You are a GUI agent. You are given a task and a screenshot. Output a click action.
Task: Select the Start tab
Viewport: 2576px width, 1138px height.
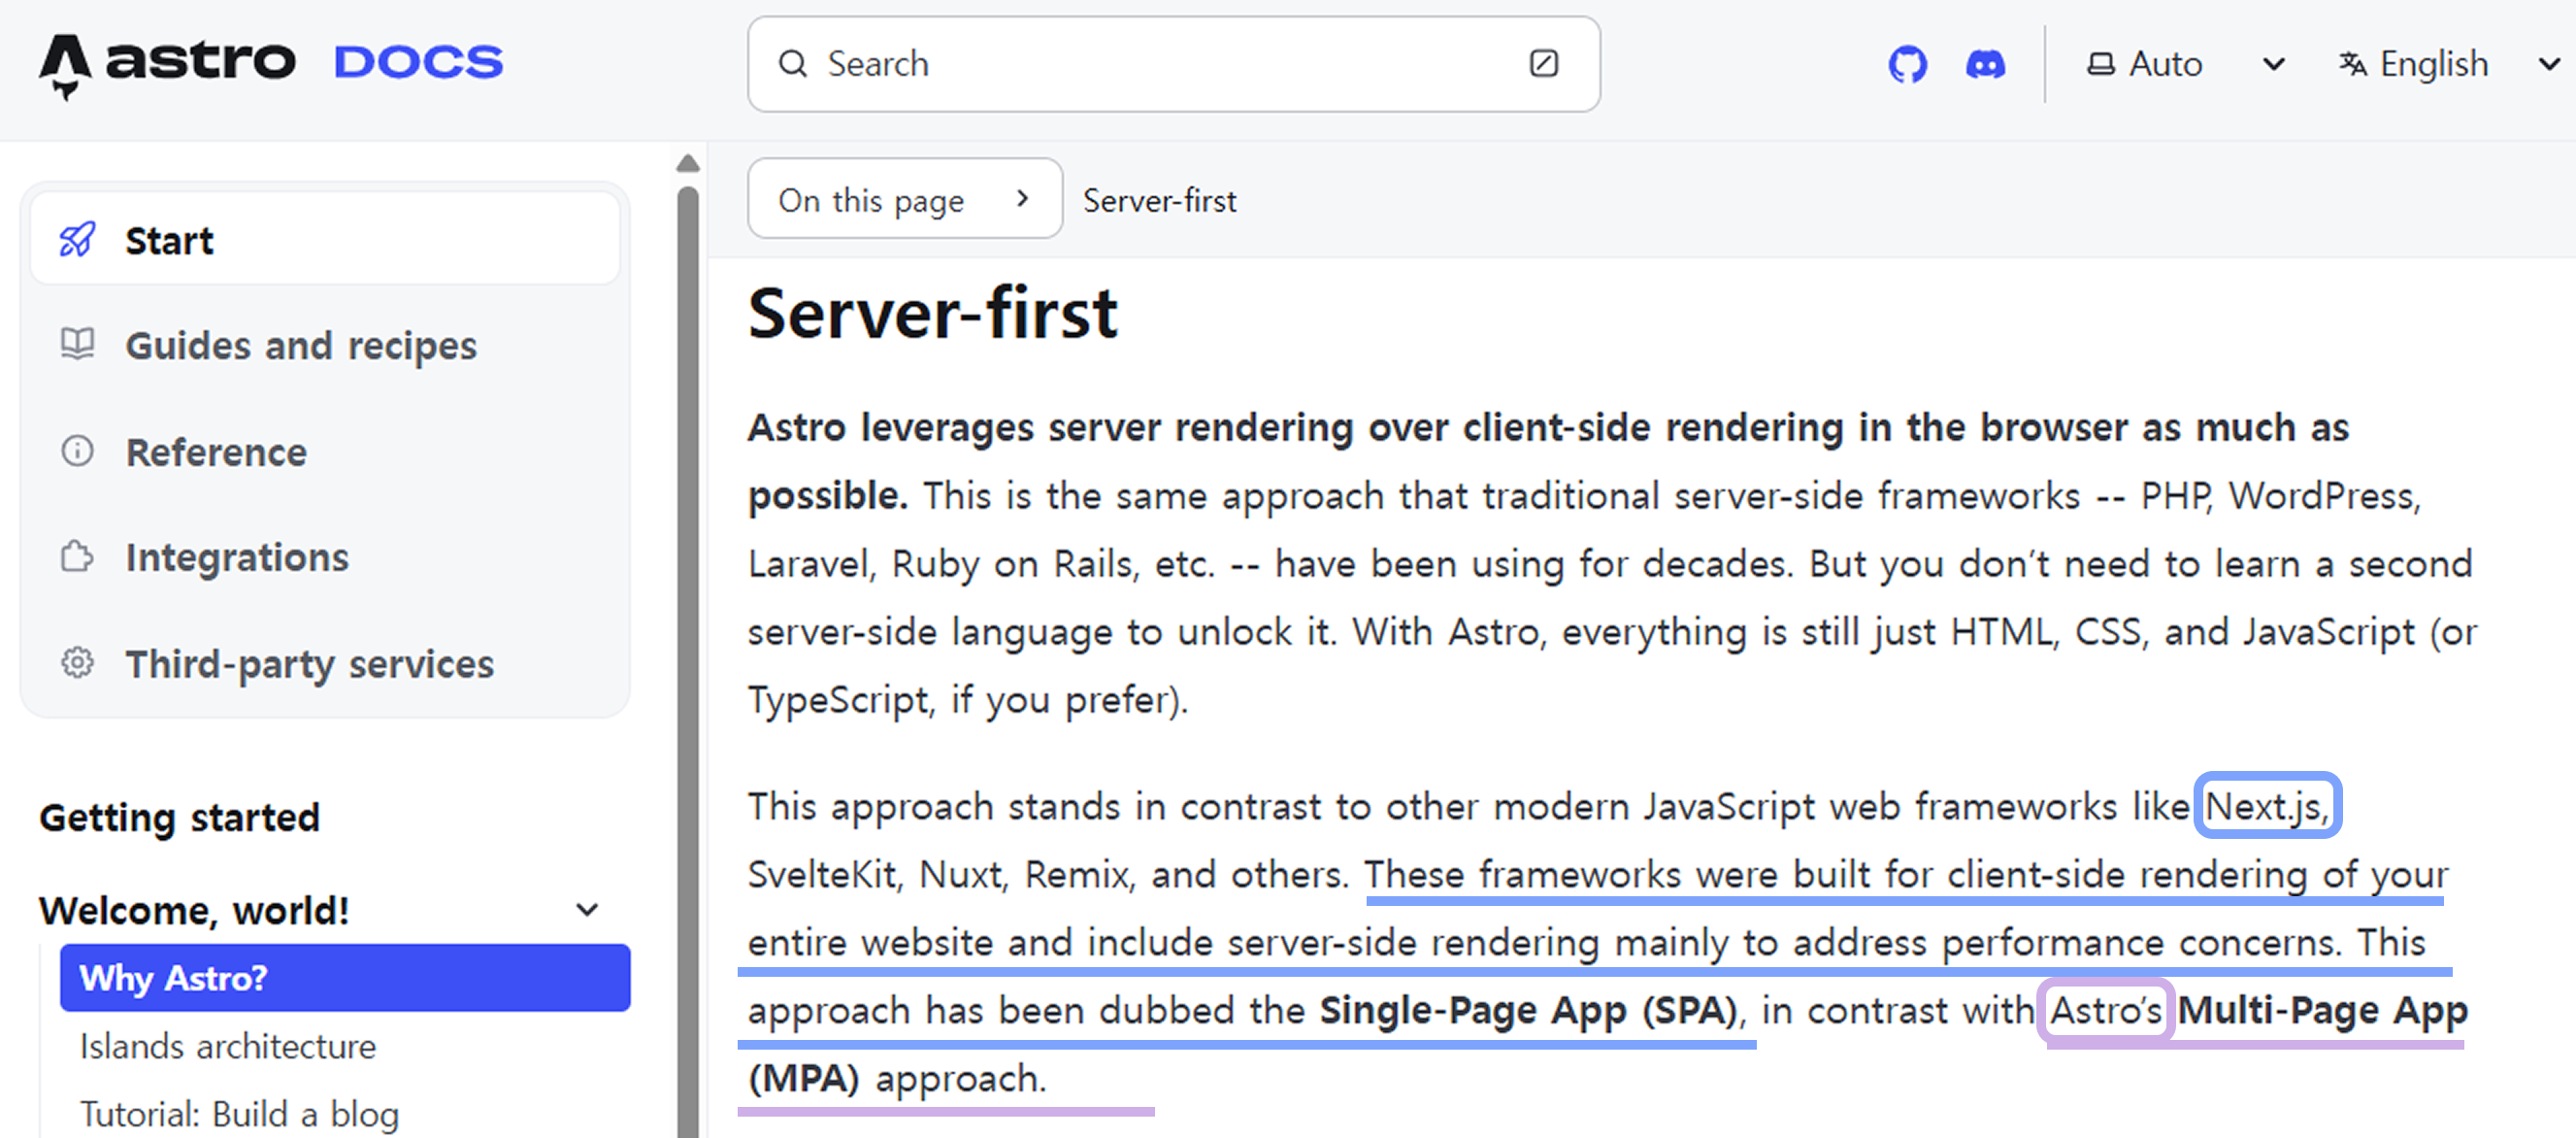(325, 240)
